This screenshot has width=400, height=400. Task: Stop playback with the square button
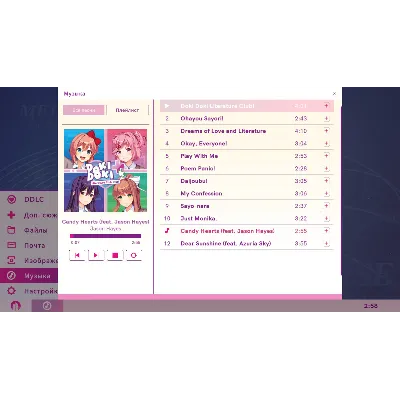(x=115, y=255)
